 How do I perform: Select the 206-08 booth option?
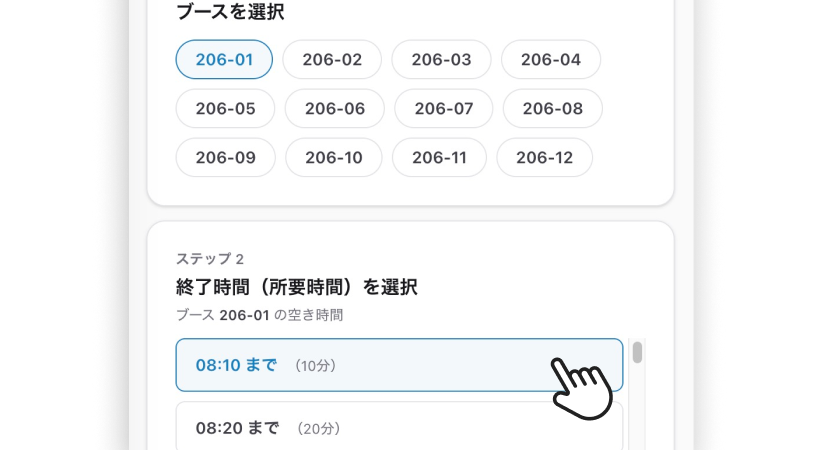pos(552,108)
